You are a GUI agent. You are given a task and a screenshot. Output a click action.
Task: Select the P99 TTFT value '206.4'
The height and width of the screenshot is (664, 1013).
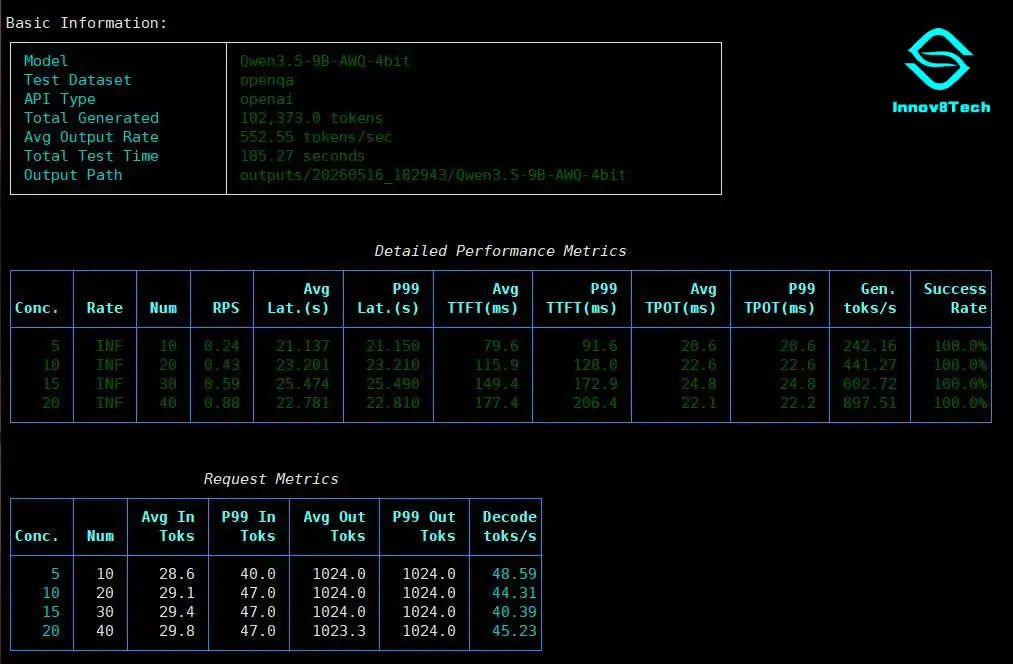595,403
